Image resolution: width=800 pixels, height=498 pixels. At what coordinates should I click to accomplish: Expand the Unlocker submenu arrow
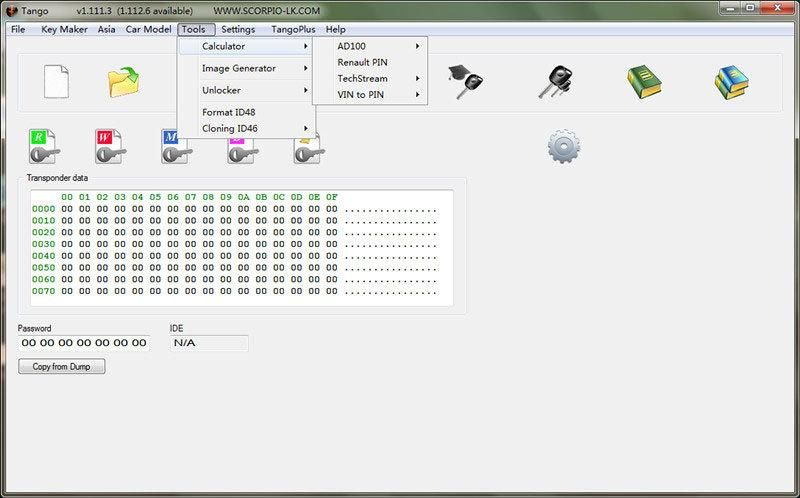point(305,90)
